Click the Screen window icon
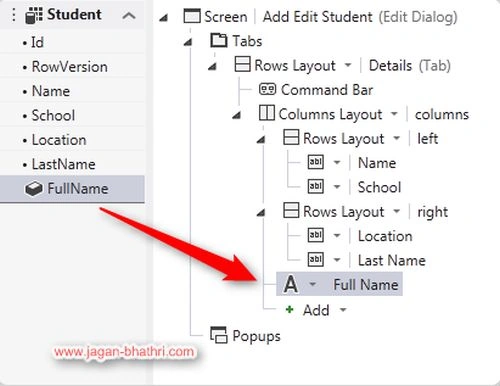Screen dimensions: 500x386 (x=192, y=16)
